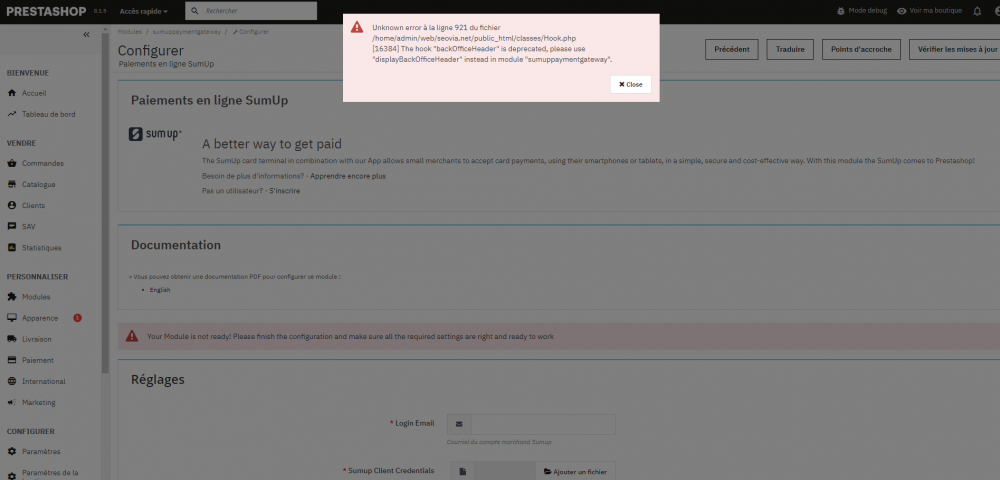Click the Catalogue store icon
This screenshot has height=480, width=1000.
click(11, 184)
